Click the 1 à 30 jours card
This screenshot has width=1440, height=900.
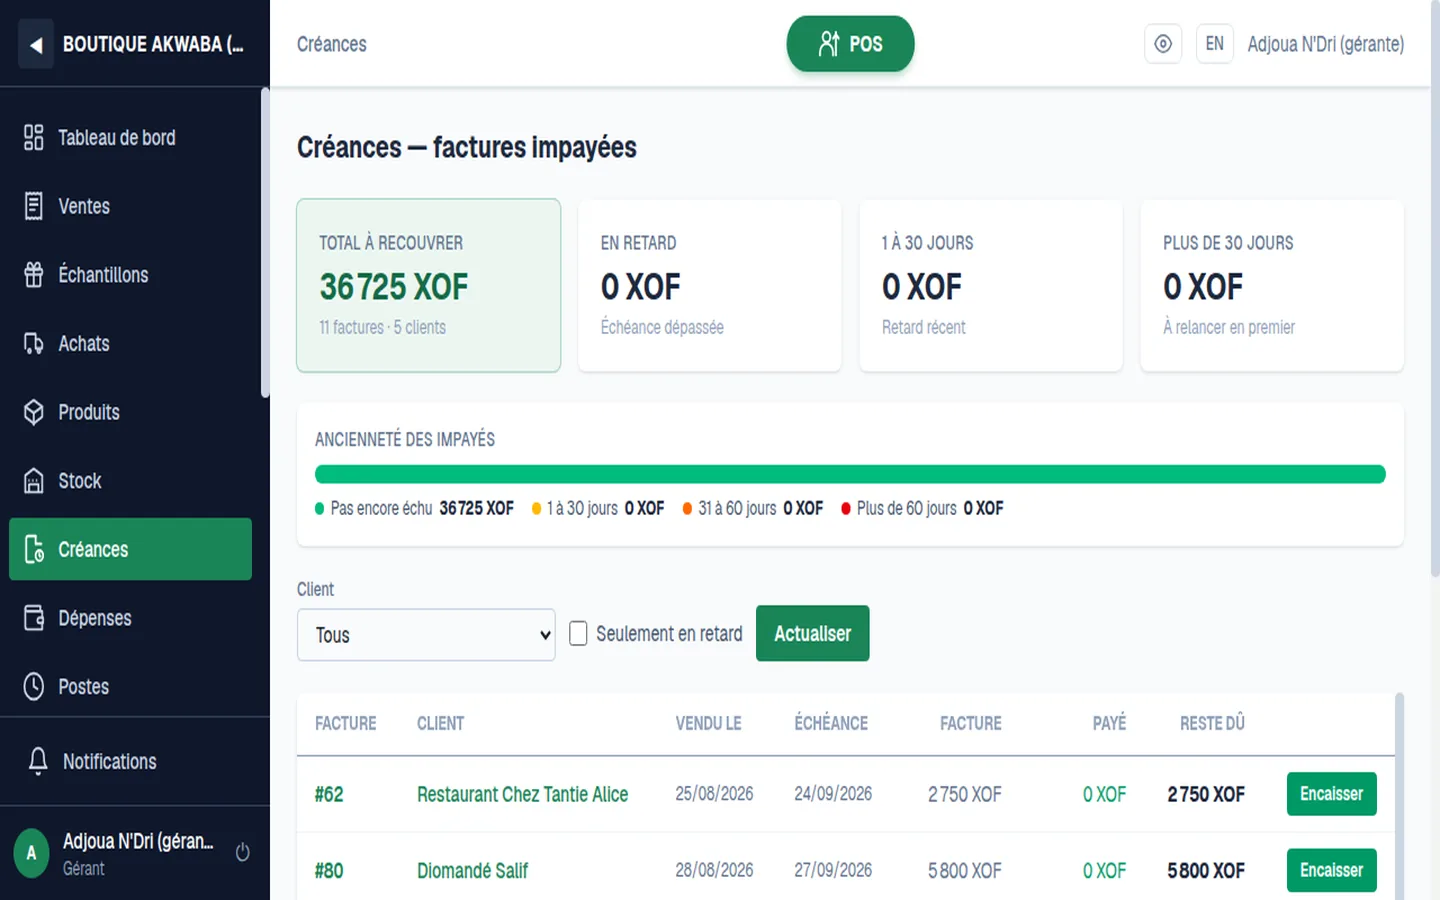coord(991,285)
